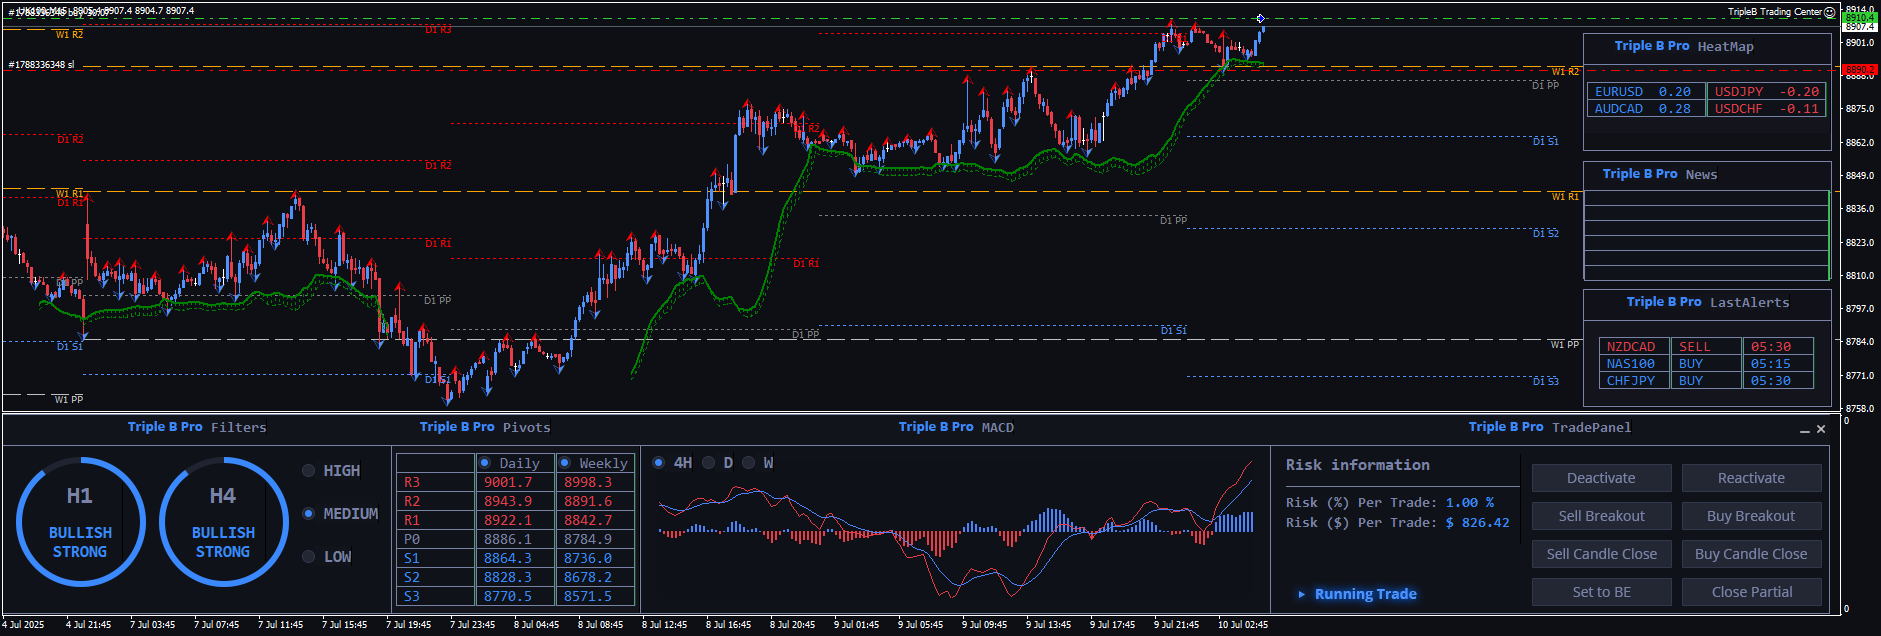This screenshot has width=1881, height=636.
Task: Click the Set to BE button
Action: pos(1601,592)
